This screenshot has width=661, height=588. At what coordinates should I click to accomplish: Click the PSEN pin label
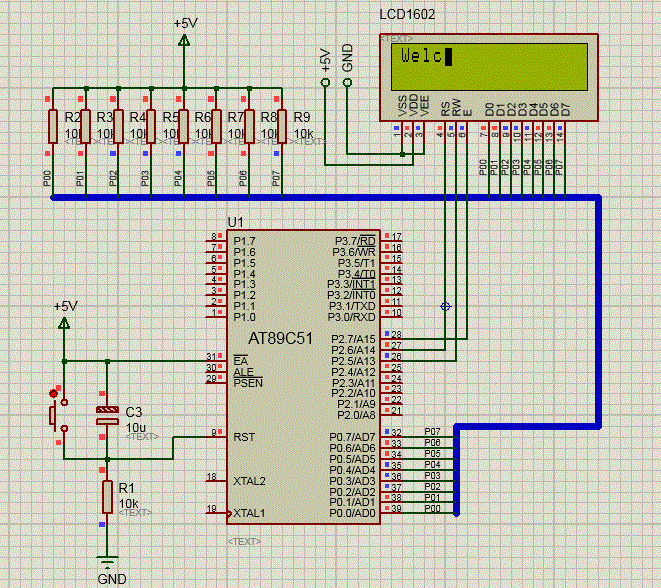248,383
